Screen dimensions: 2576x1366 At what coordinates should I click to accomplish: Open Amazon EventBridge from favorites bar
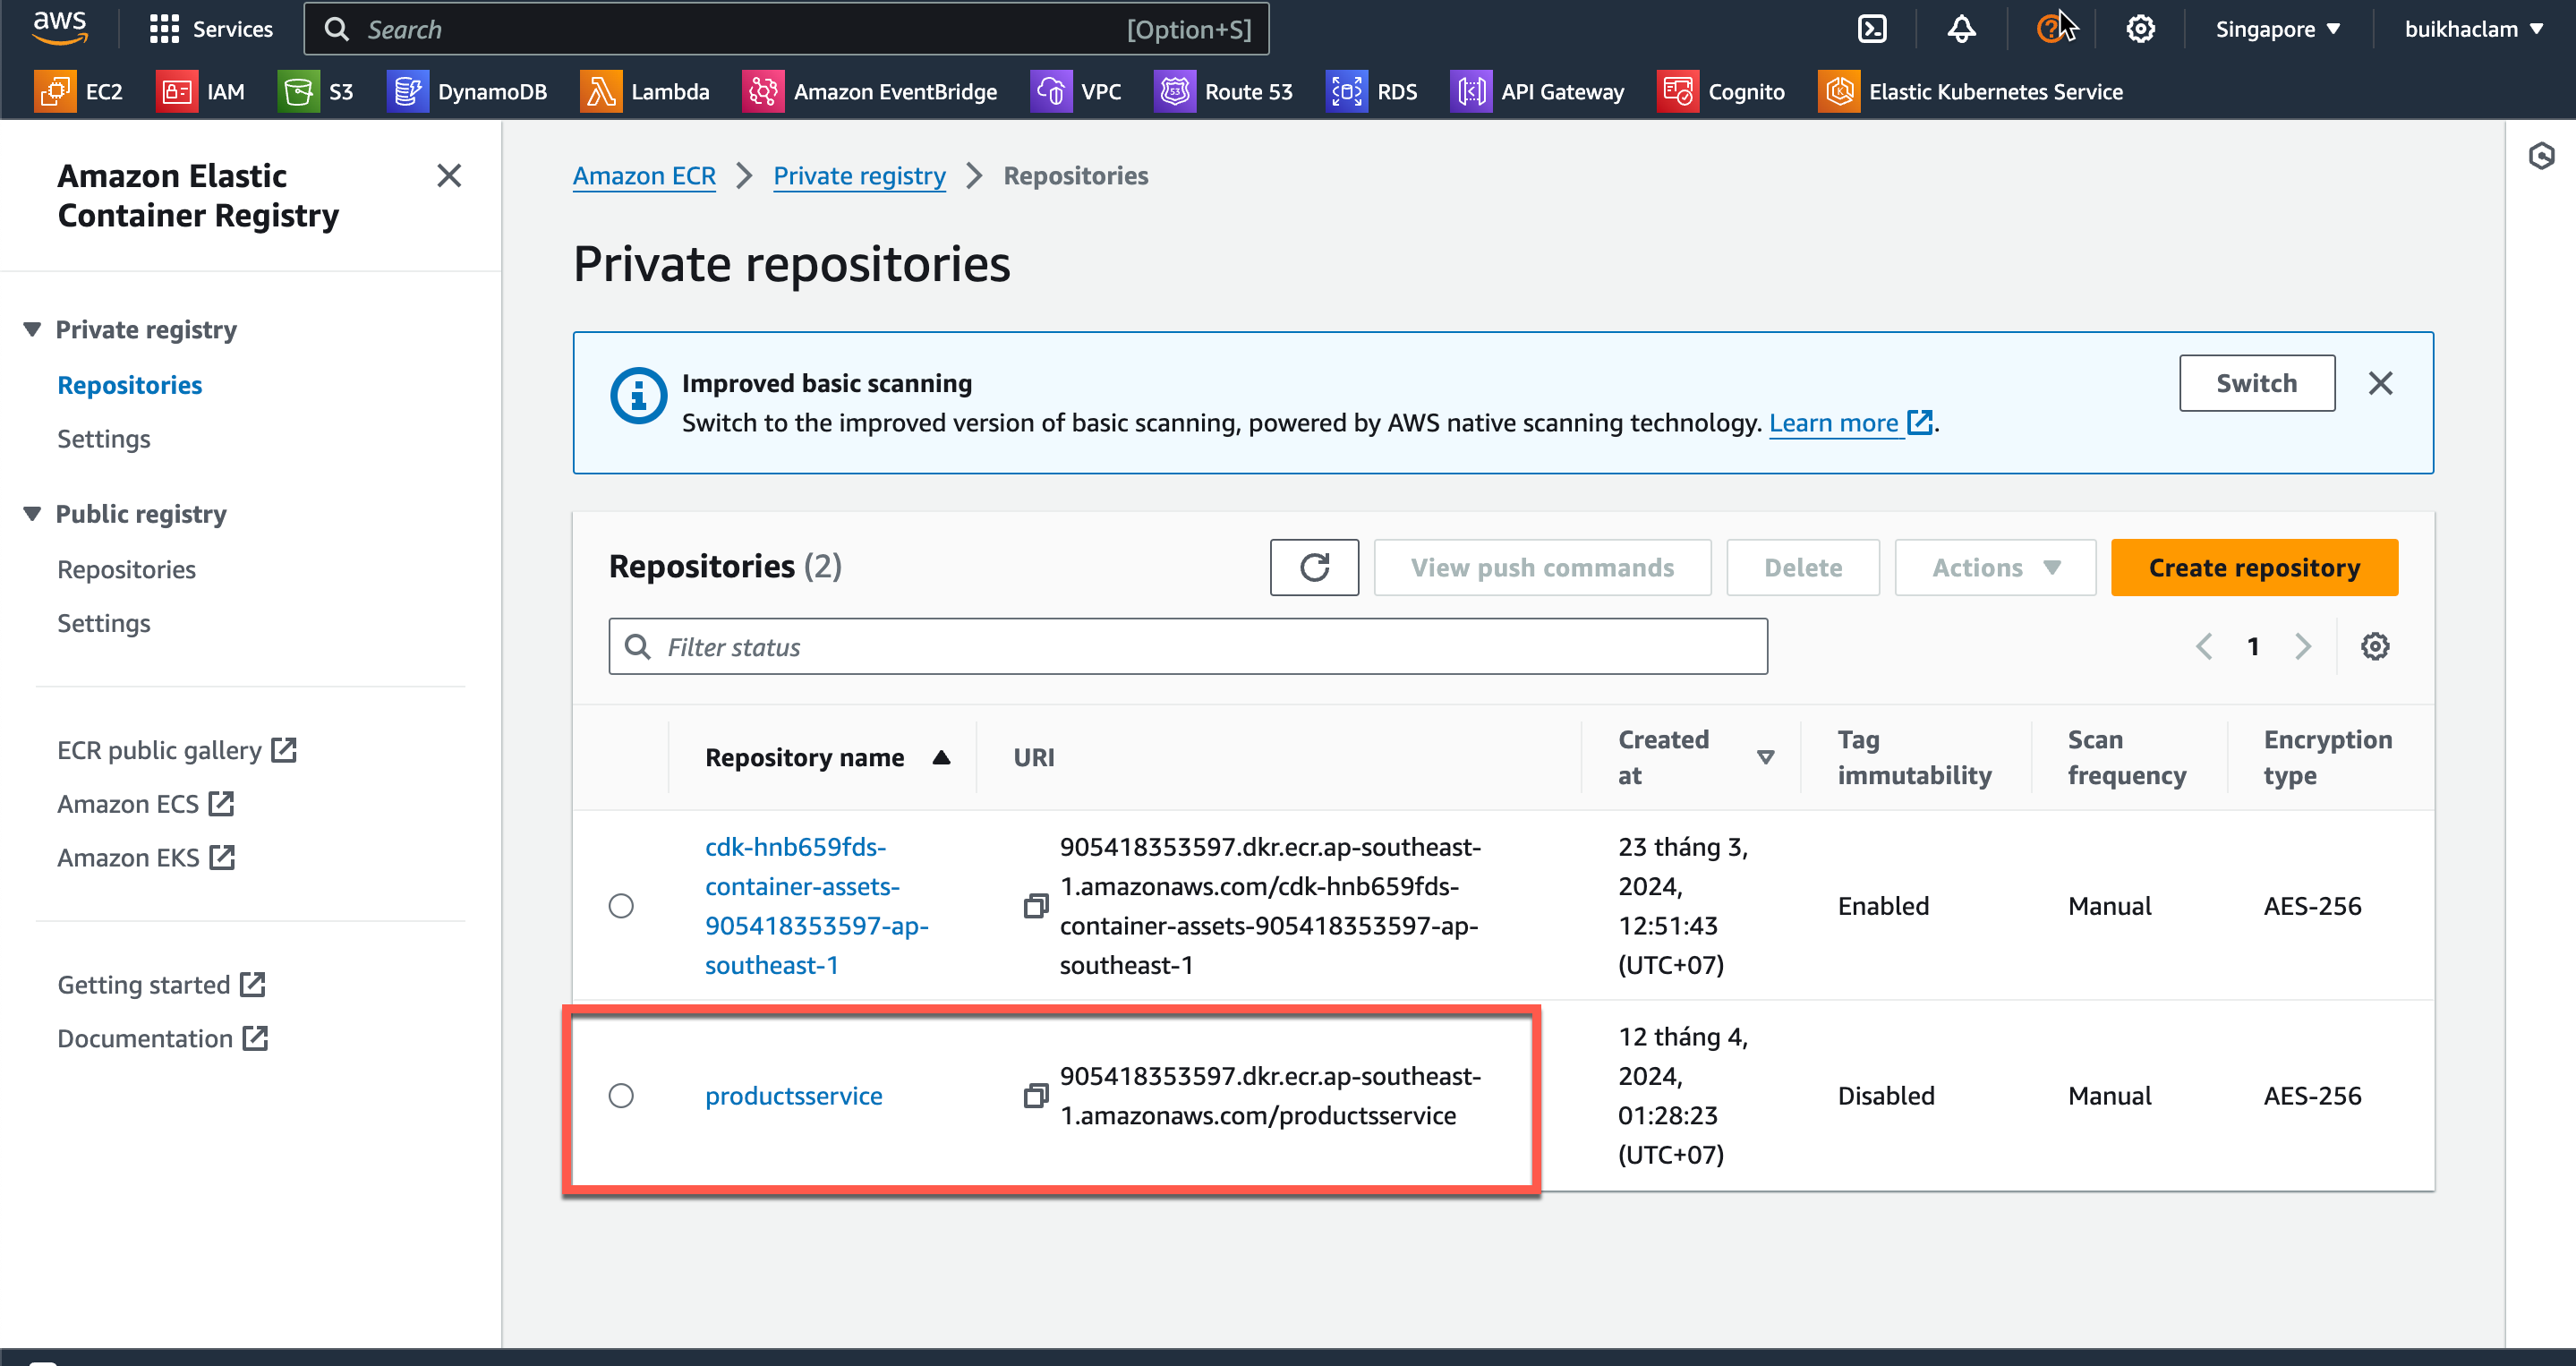[869, 92]
